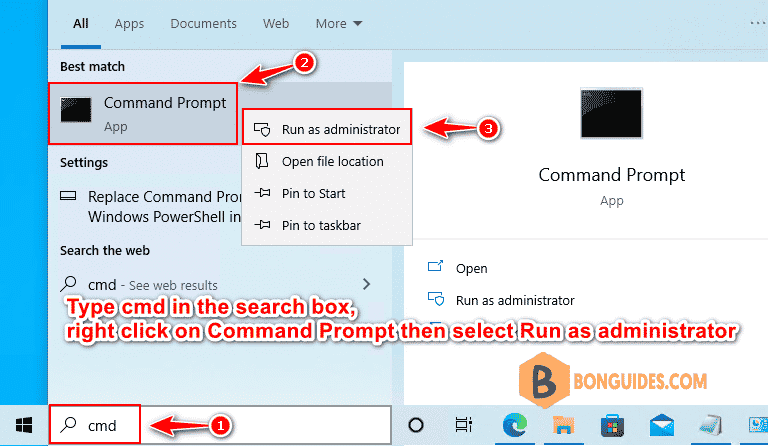Click Run as administrator in preview pane
This screenshot has width=768, height=446.
[515, 300]
